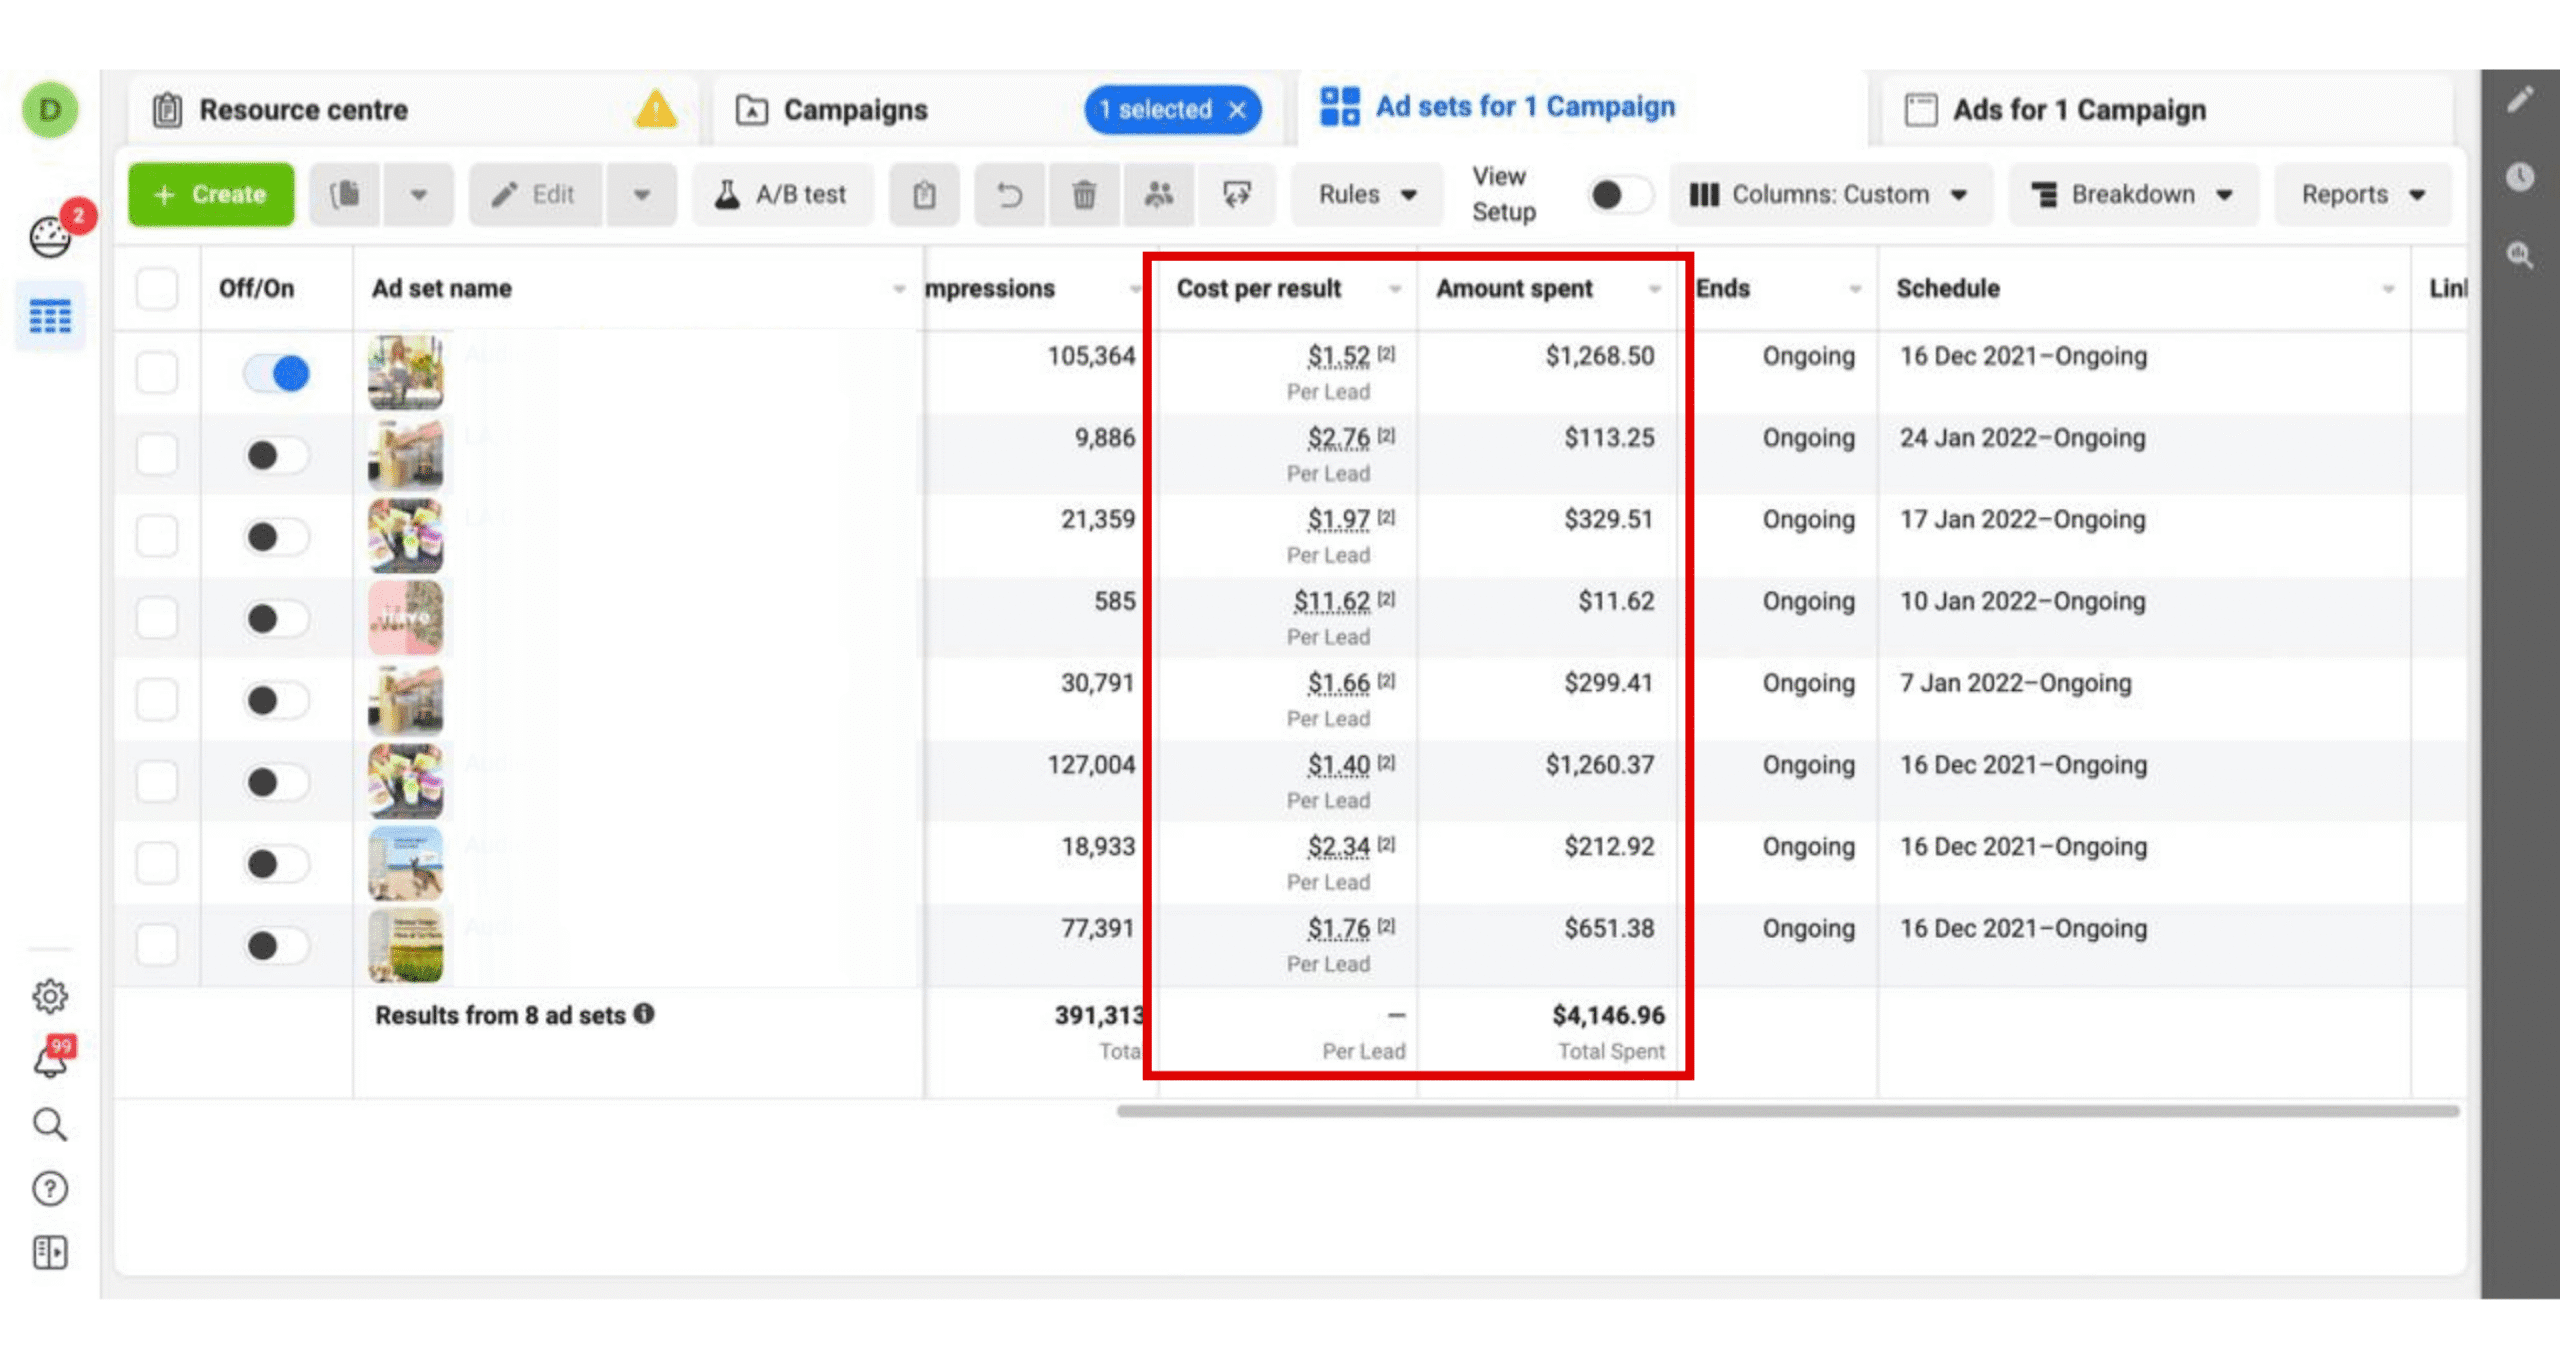
Task: Switch to Ads for 1 Campaign tab
Action: pyautogui.click(x=2078, y=110)
